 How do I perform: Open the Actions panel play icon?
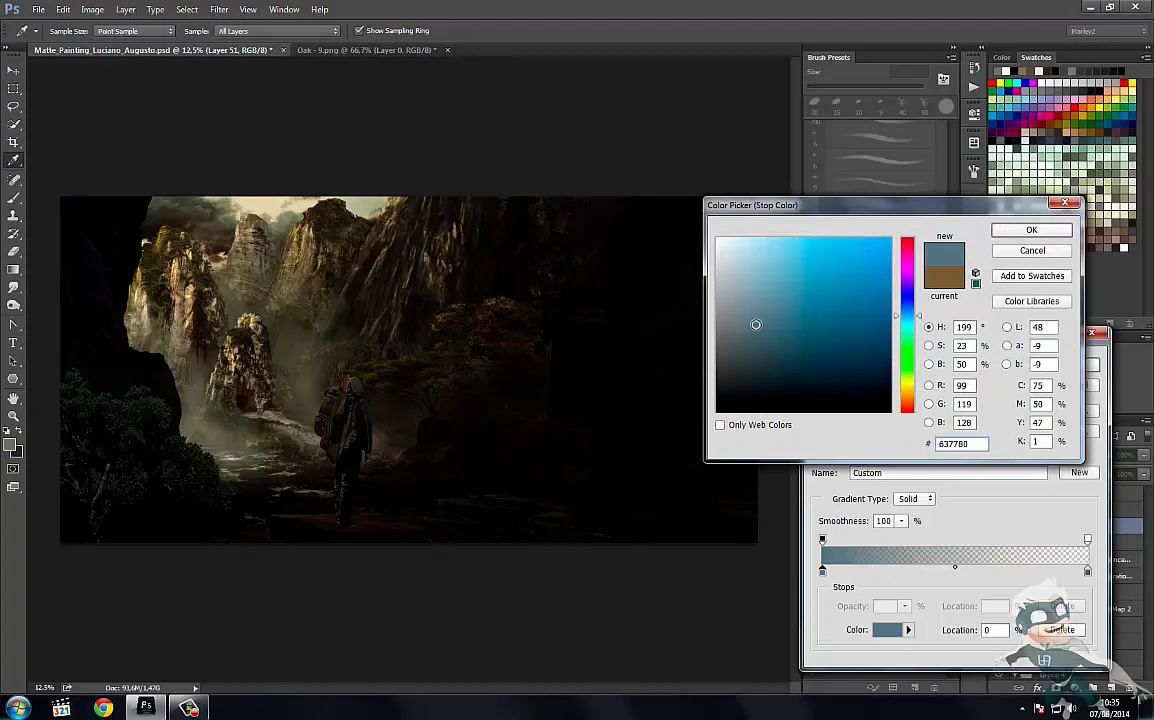[974, 87]
